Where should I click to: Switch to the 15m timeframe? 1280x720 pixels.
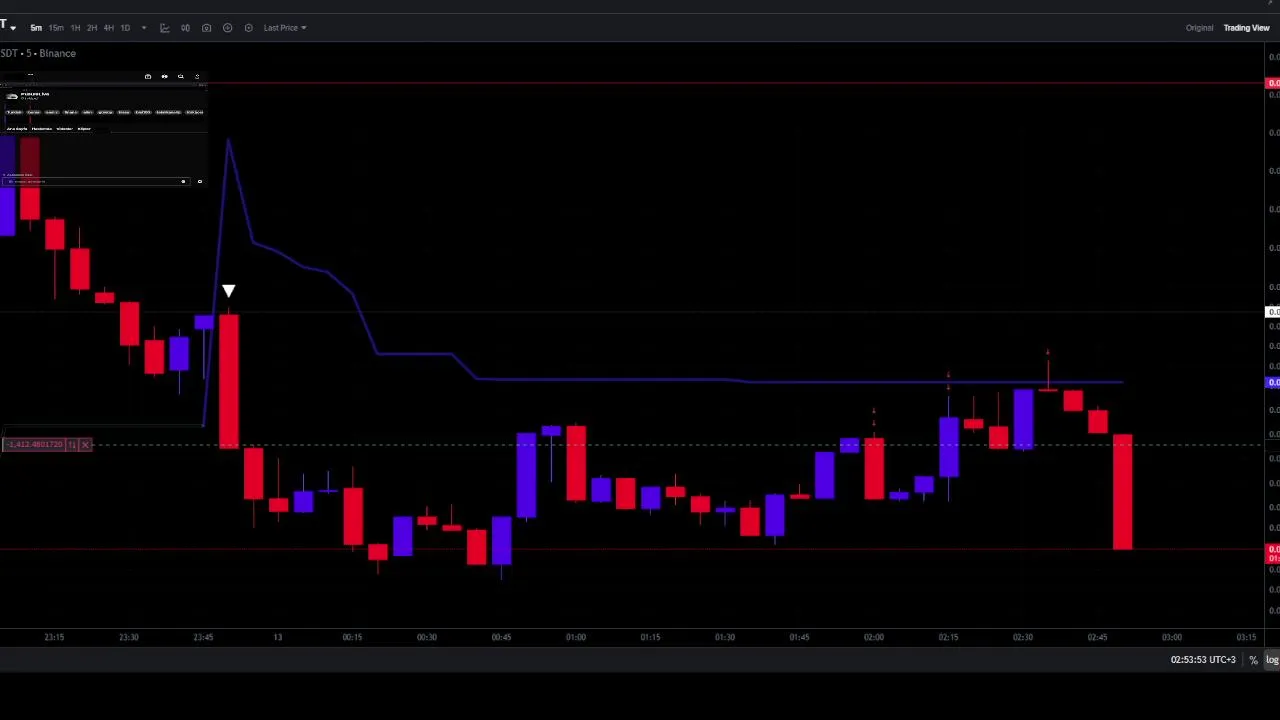pyautogui.click(x=56, y=28)
